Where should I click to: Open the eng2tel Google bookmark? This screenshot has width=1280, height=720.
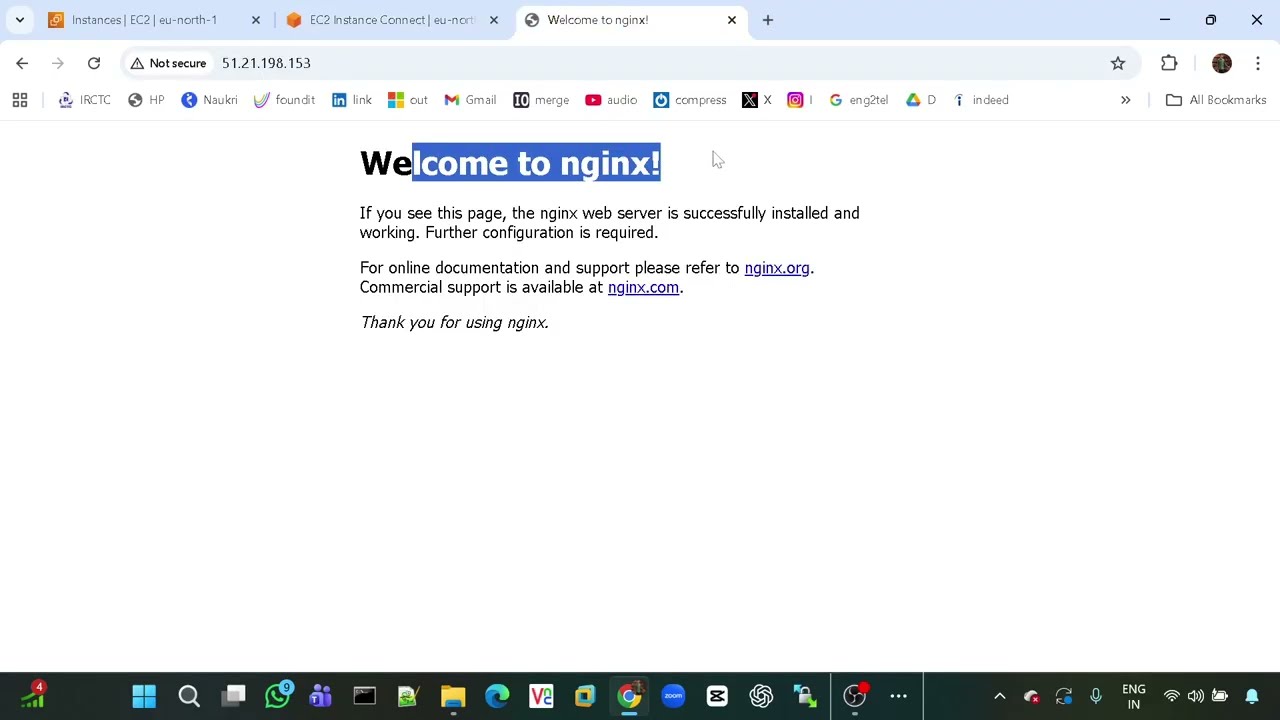(859, 100)
